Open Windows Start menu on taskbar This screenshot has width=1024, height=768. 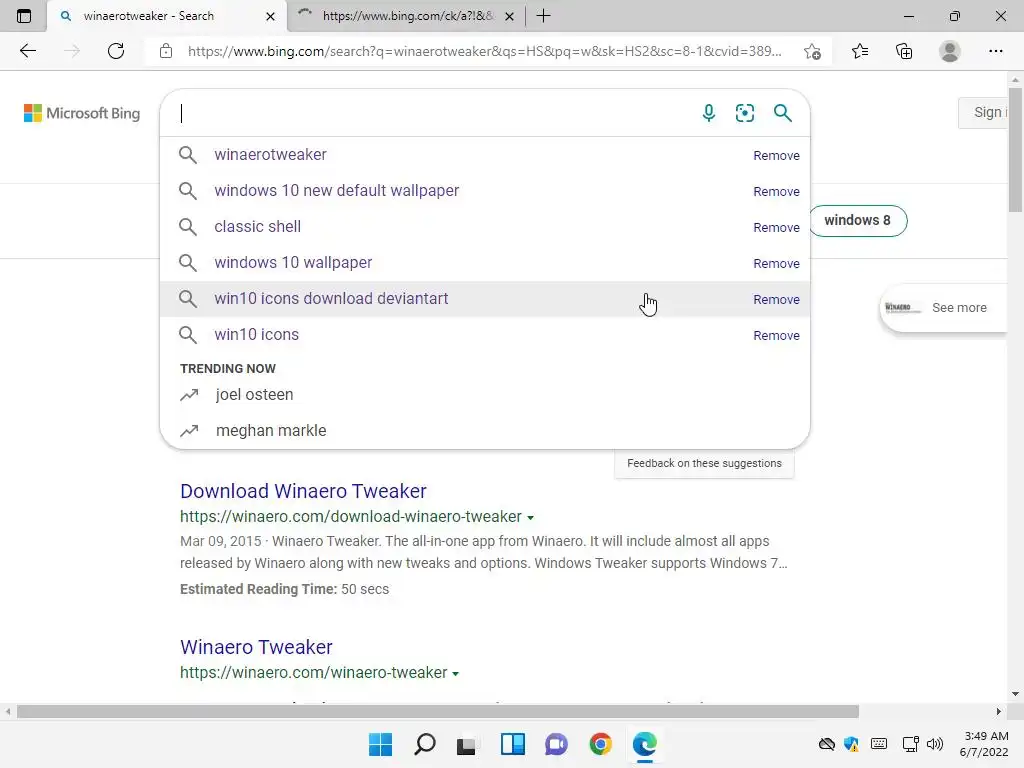tap(380, 744)
